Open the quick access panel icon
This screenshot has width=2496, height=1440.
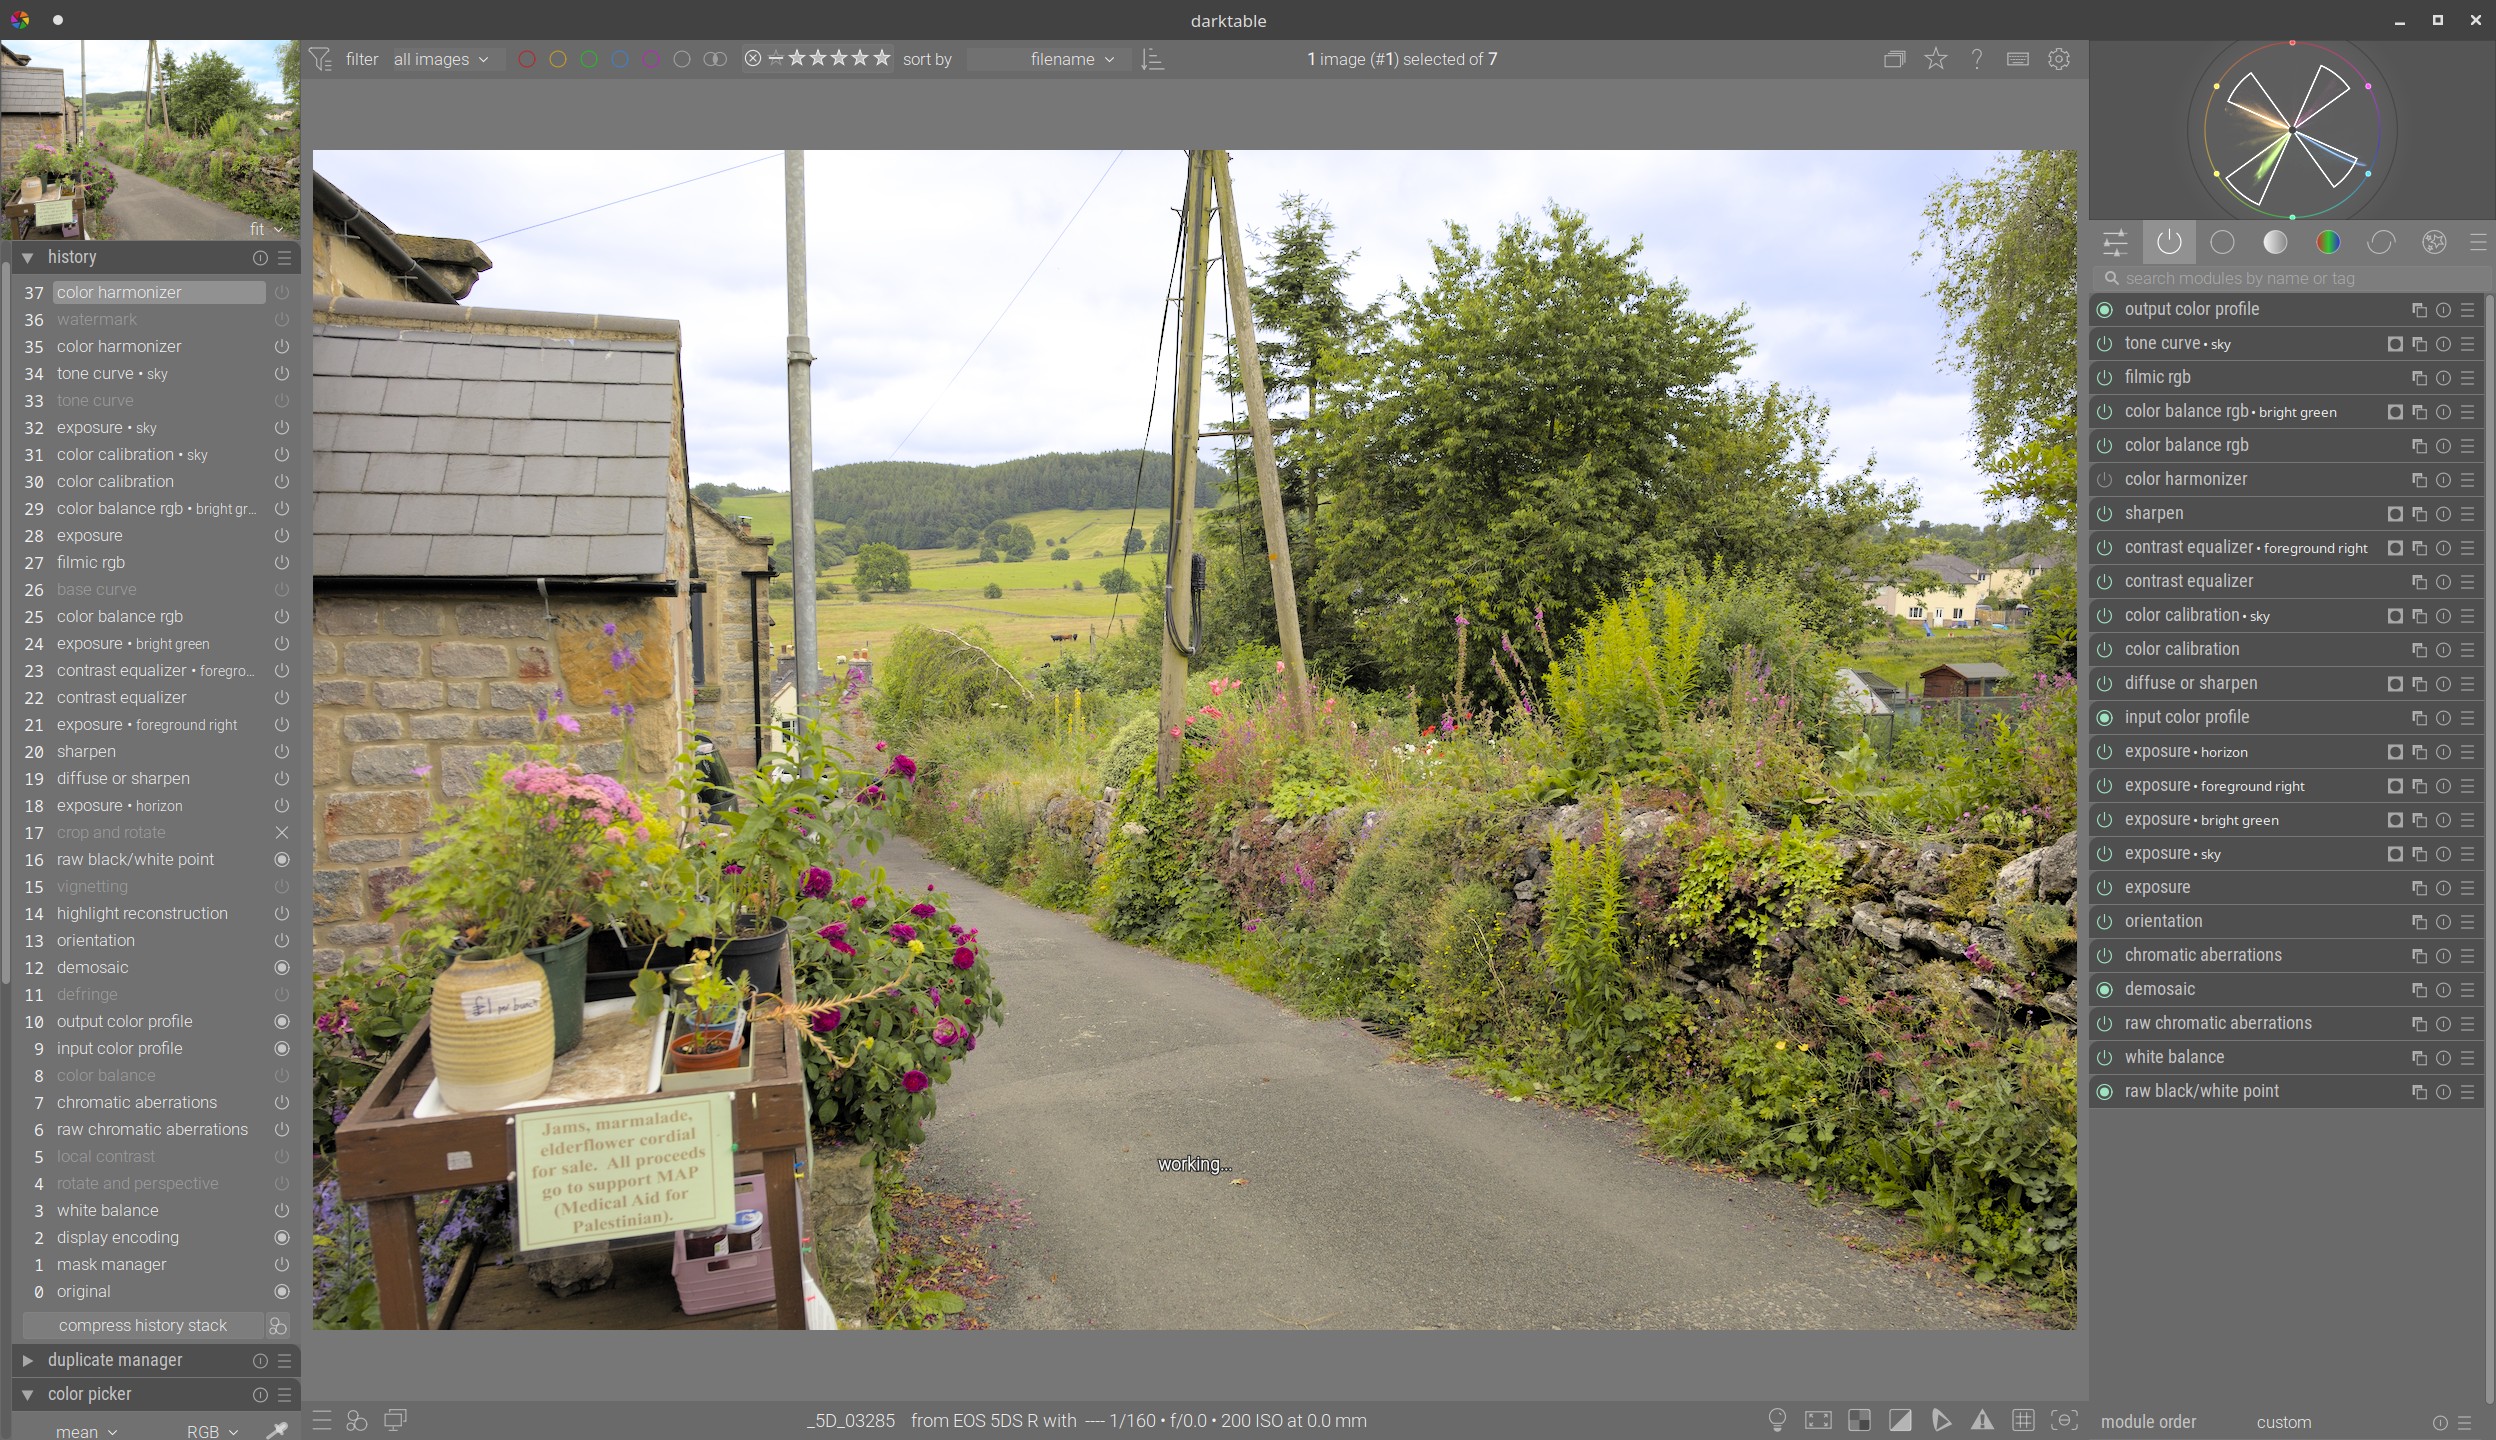(2115, 242)
